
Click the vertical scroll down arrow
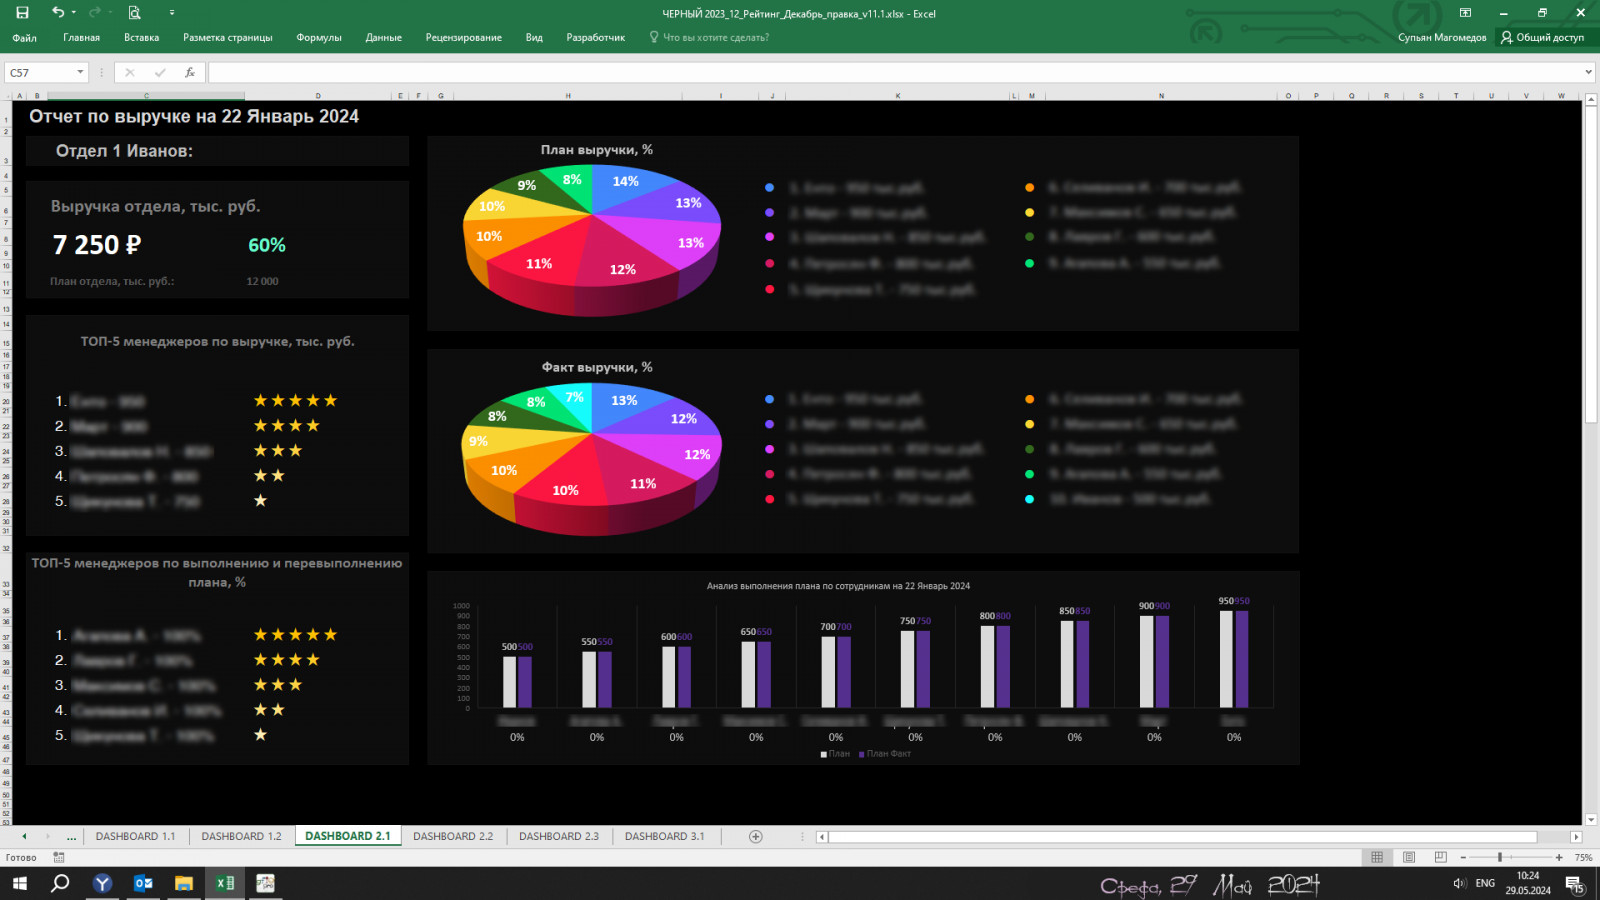[1590, 819]
